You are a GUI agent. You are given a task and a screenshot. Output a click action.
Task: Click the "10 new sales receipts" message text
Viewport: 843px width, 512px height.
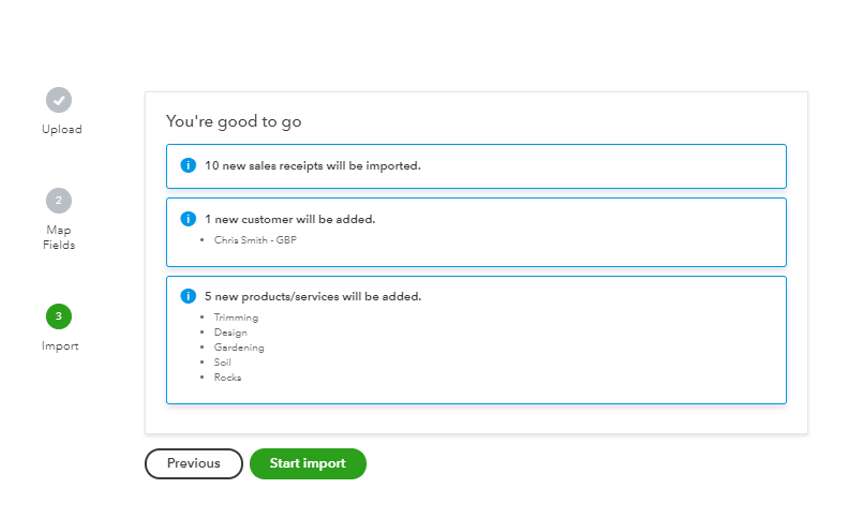tap(312, 166)
